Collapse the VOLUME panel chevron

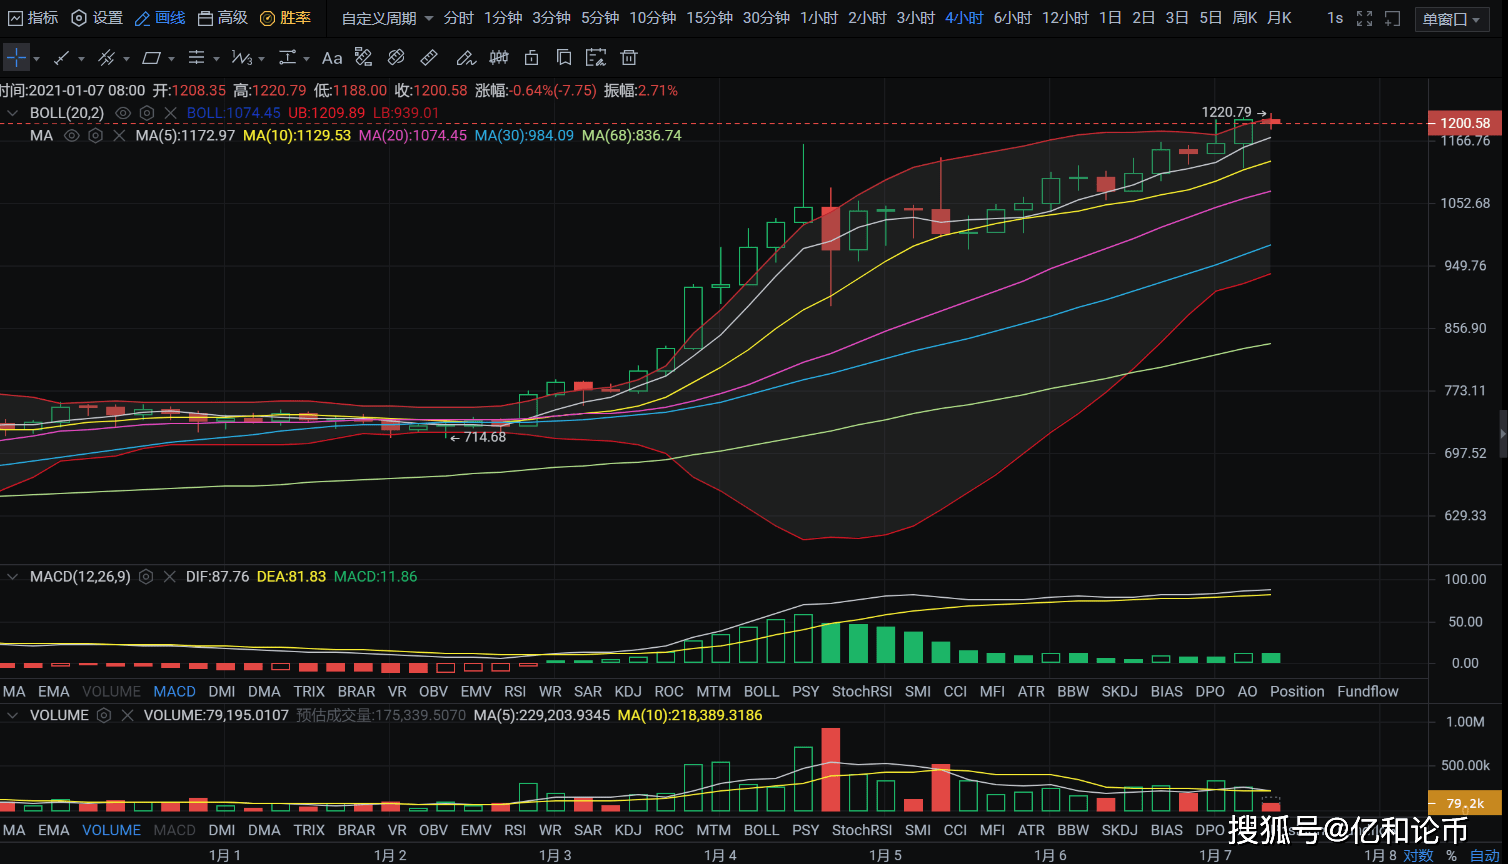point(13,715)
